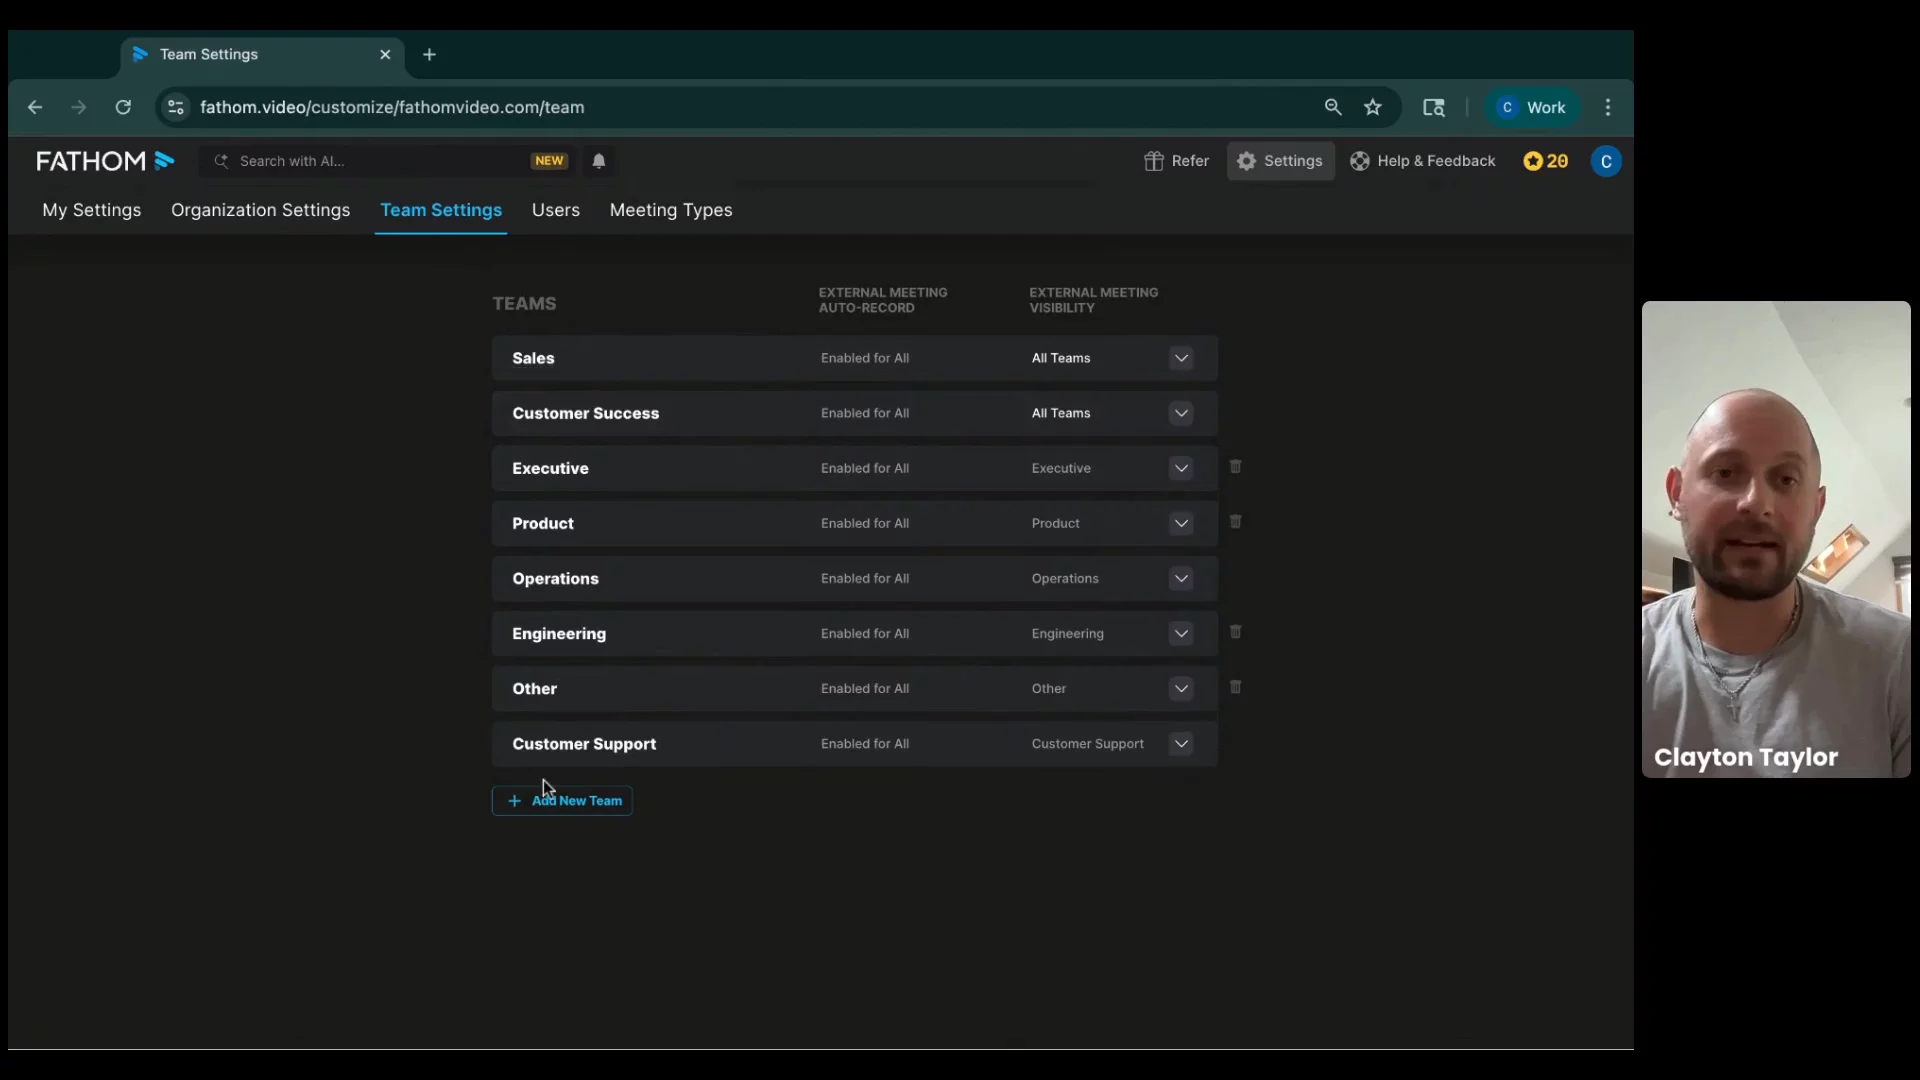1920x1080 pixels.
Task: Open the Refer link
Action: pos(1177,161)
